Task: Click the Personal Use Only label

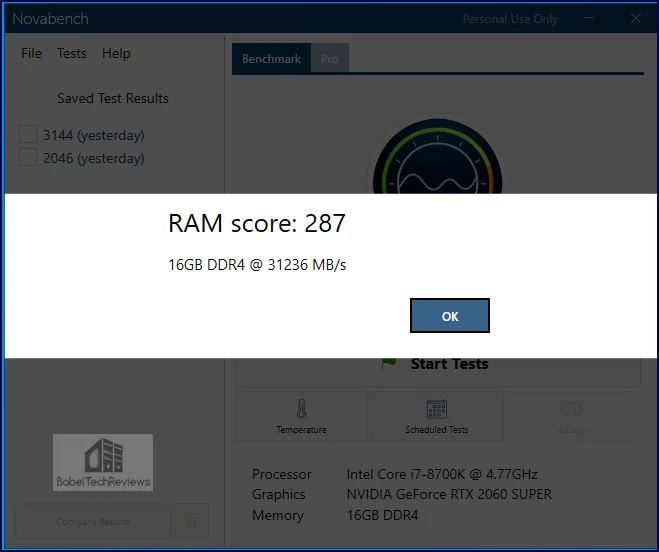Action: [x=510, y=19]
